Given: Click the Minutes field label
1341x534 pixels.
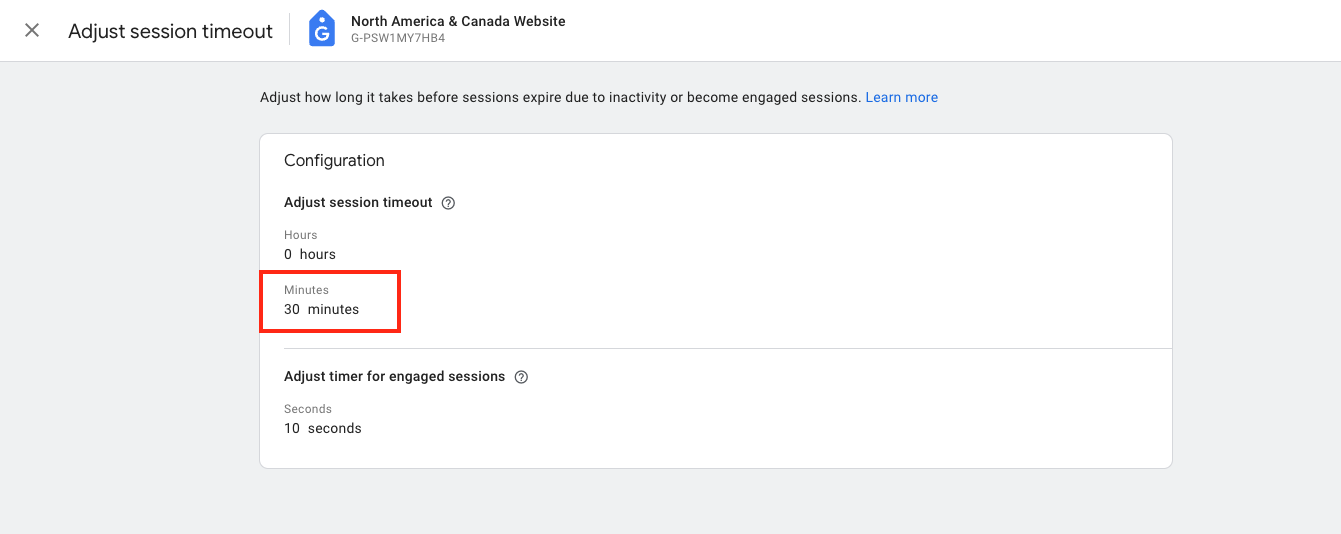Looking at the screenshot, I should (306, 290).
